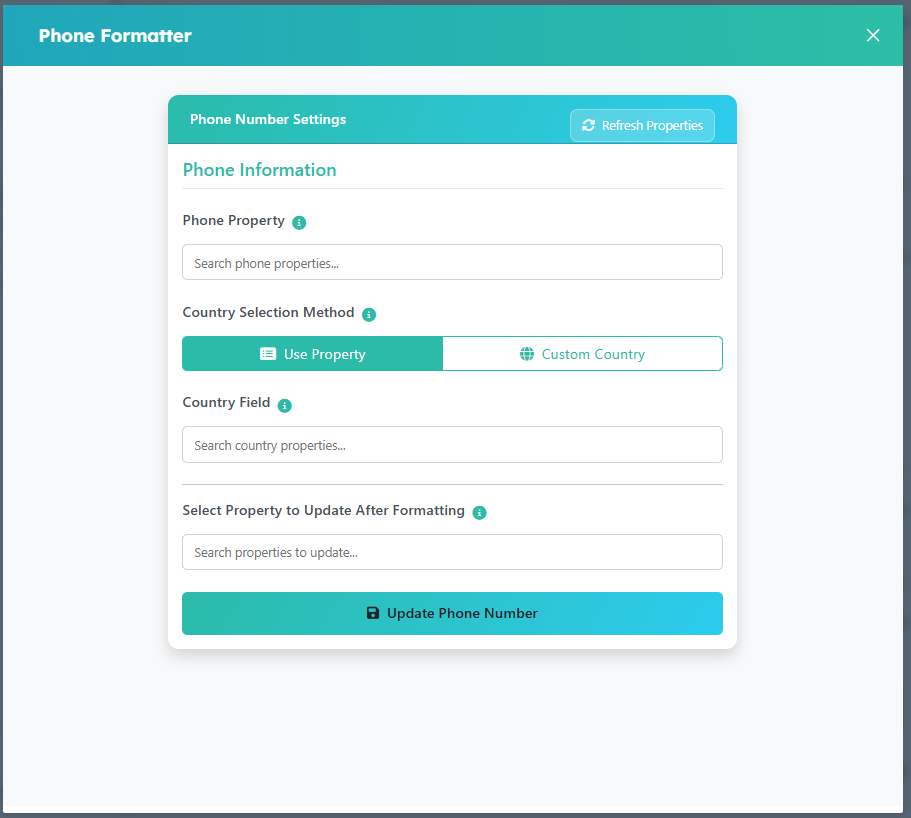Switch to the Custom Country option
Viewport: 911px width, 818px height.
click(582, 354)
